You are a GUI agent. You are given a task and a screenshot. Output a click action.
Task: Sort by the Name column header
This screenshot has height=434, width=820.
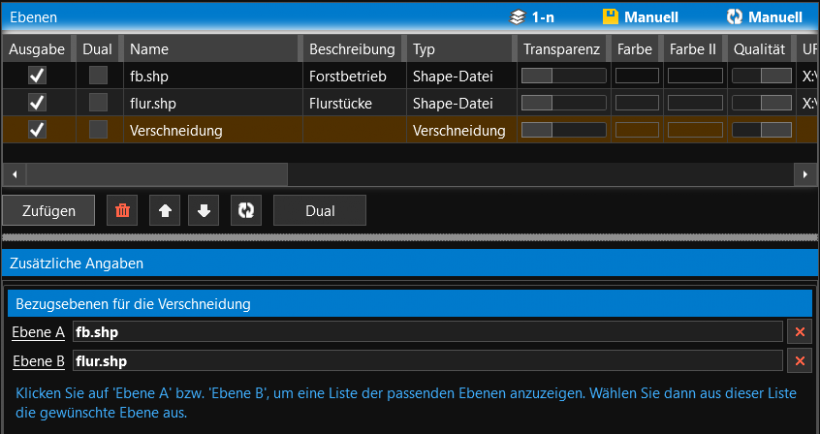coord(149,48)
